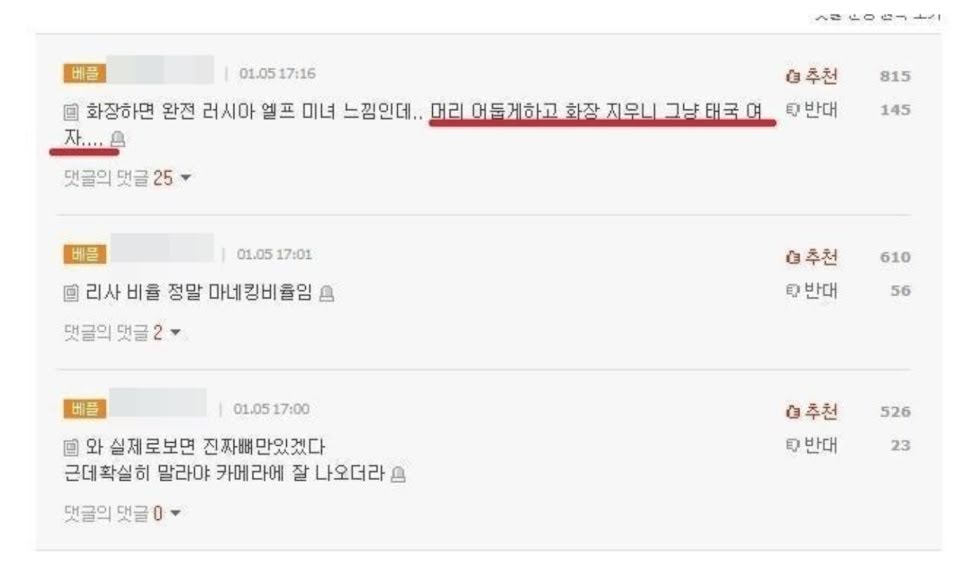960x563 pixels.
Task: Click thumbs-up 추천 icon on 610 comment
Action: [x=793, y=257]
